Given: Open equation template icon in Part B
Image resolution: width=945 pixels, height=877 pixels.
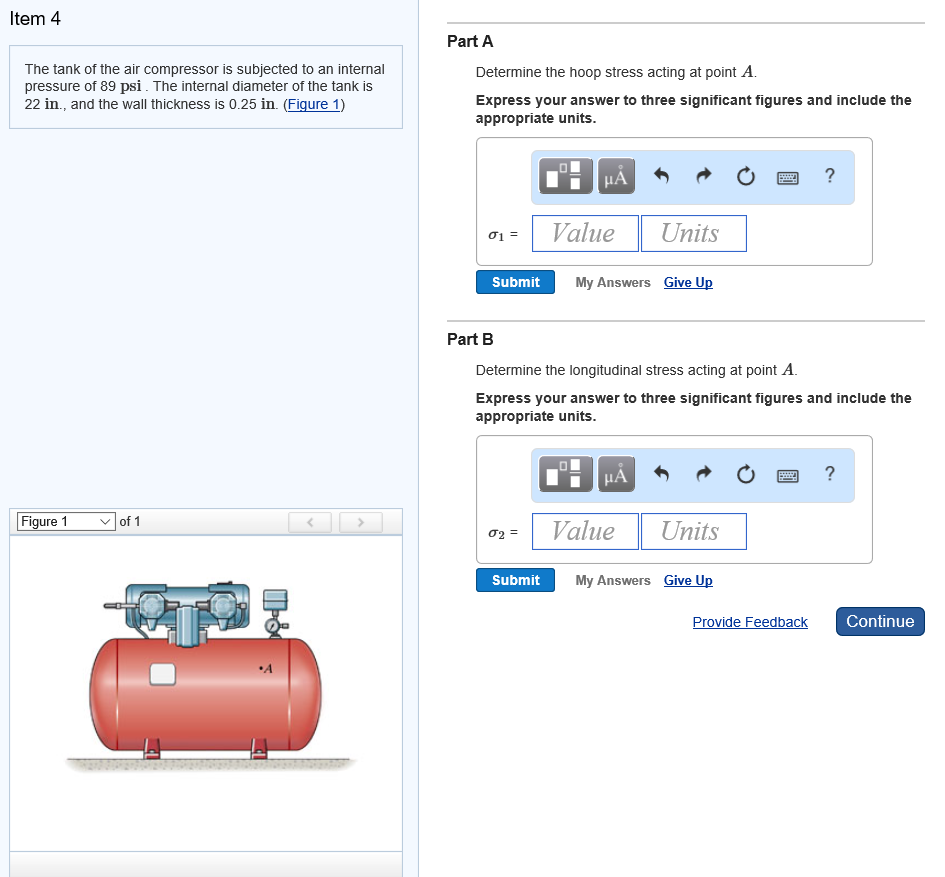Looking at the screenshot, I should pyautogui.click(x=564, y=474).
